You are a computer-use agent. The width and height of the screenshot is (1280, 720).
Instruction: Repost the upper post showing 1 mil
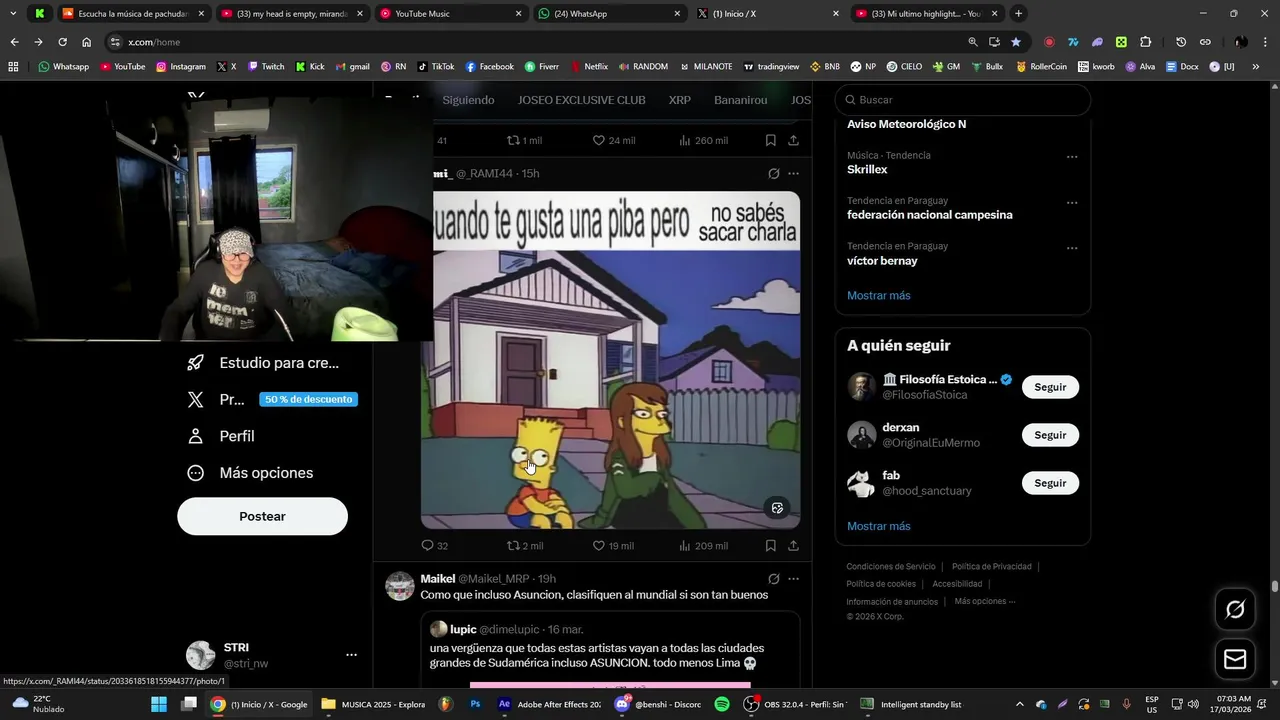pos(525,140)
